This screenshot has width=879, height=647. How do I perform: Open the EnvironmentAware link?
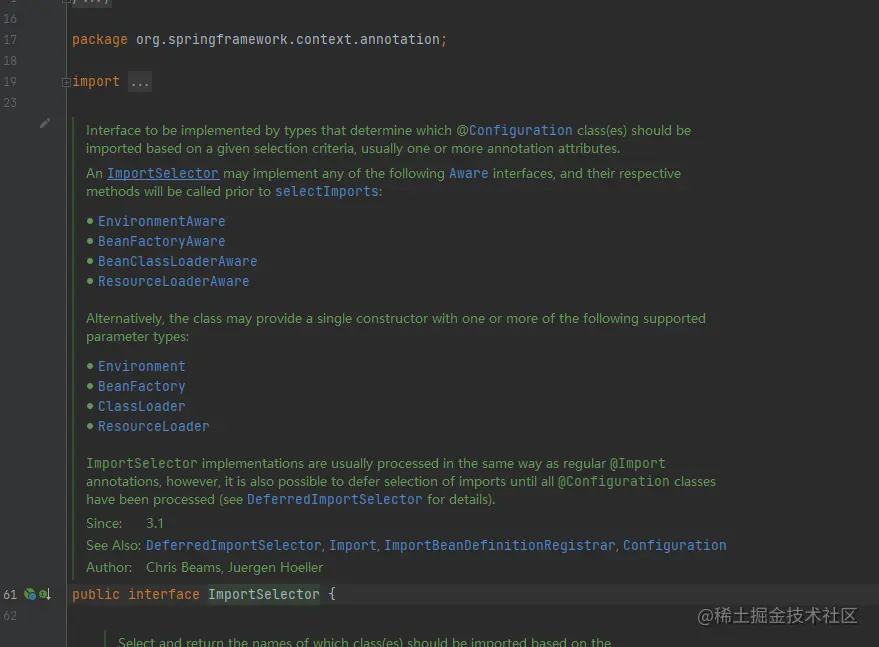click(x=161, y=221)
